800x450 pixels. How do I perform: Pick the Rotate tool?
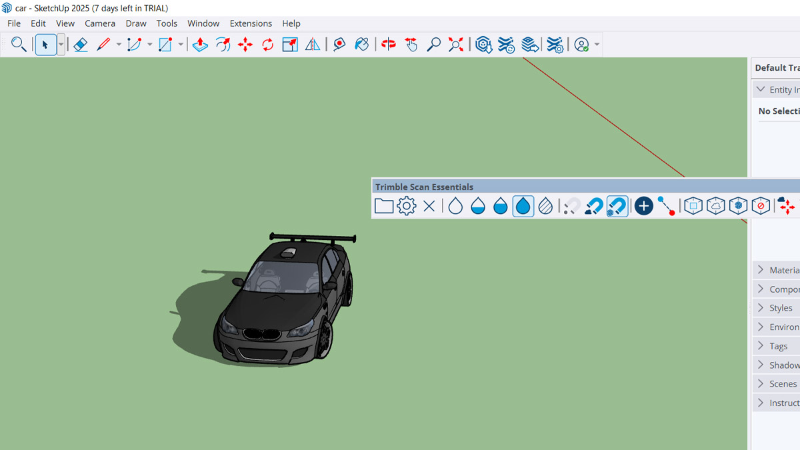tap(268, 45)
